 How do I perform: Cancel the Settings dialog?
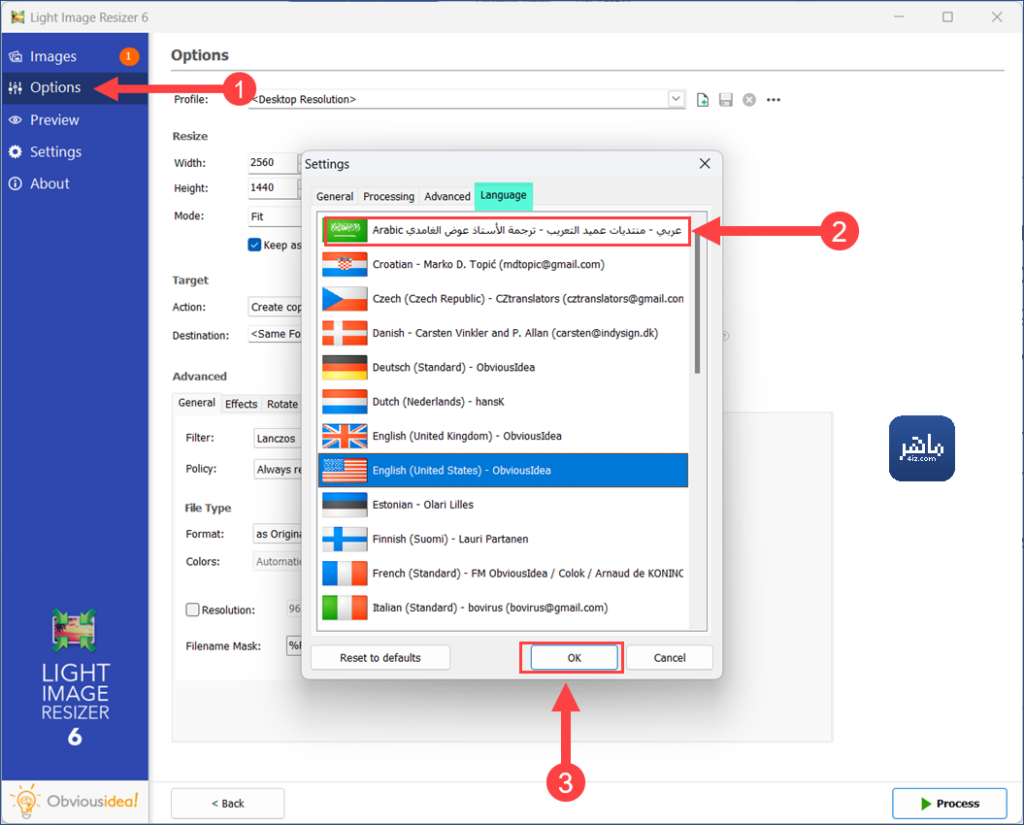669,658
